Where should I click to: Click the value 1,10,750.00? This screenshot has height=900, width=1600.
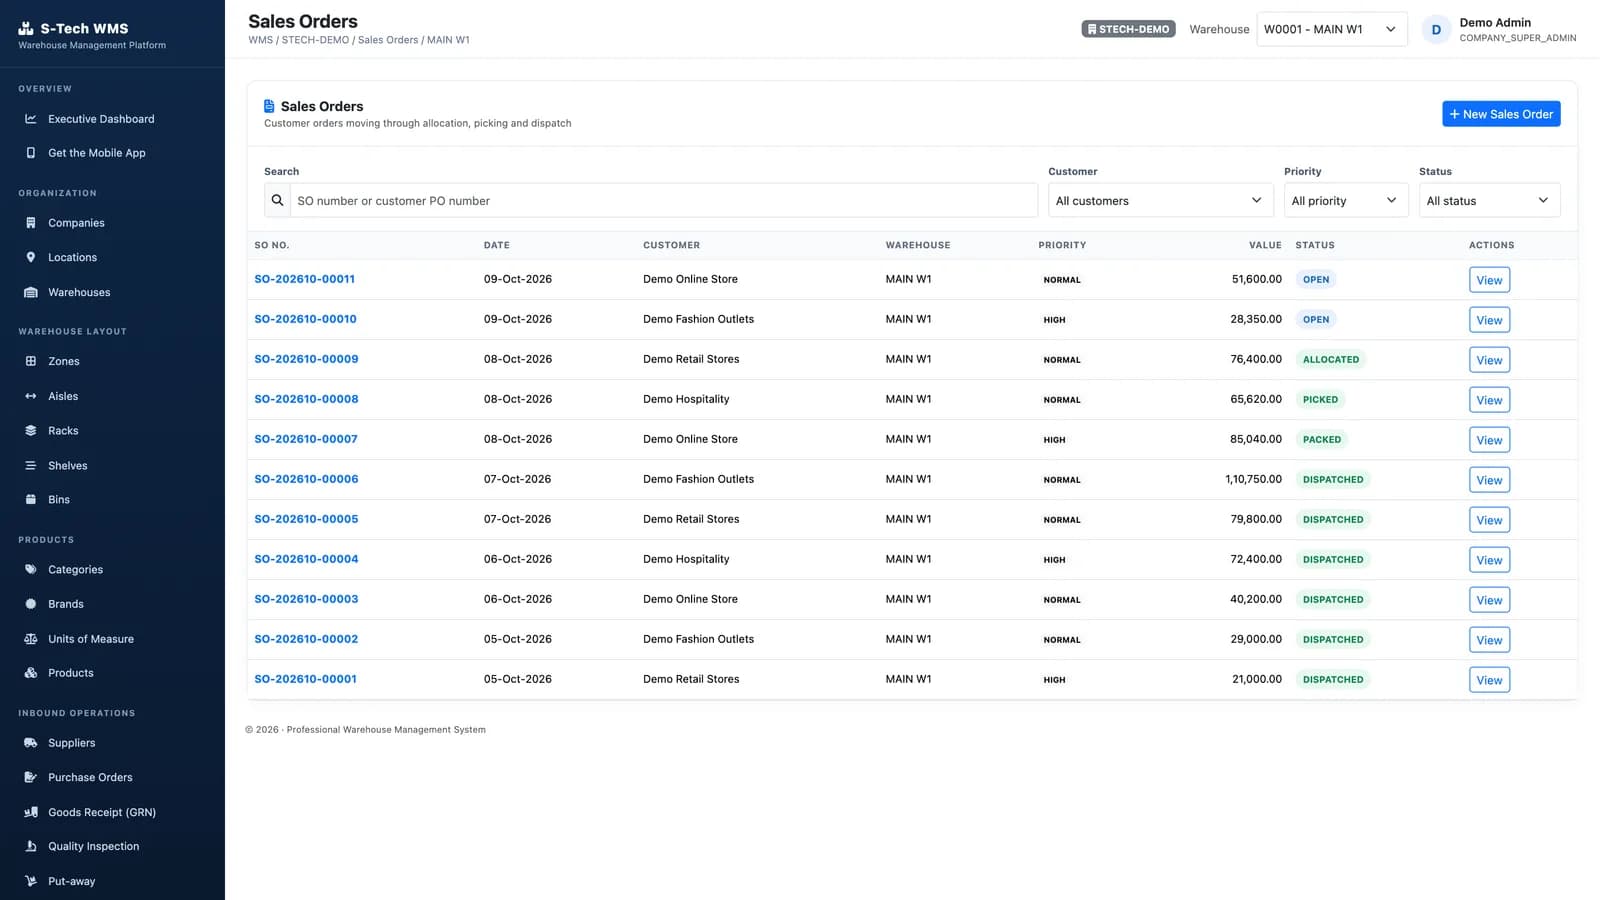[x=1253, y=479]
